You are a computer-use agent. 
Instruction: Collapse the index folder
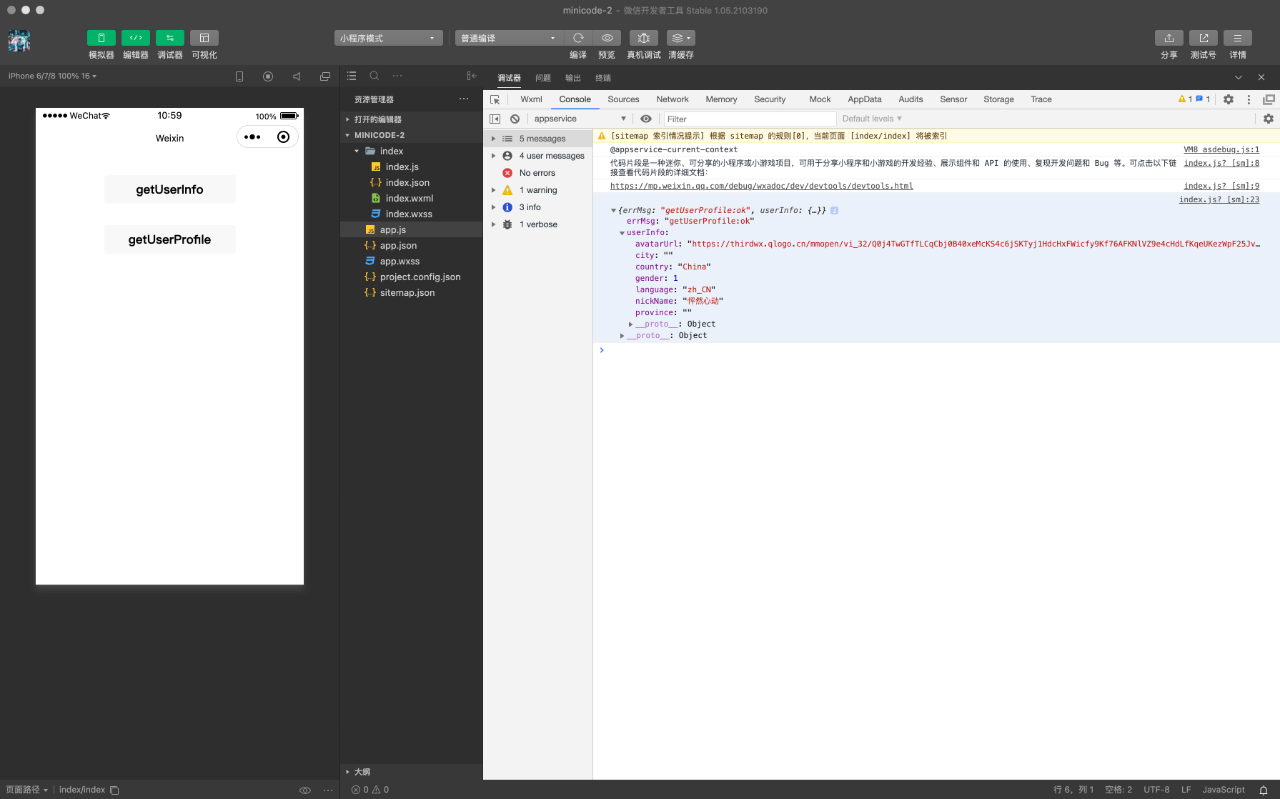pyautogui.click(x=412, y=151)
